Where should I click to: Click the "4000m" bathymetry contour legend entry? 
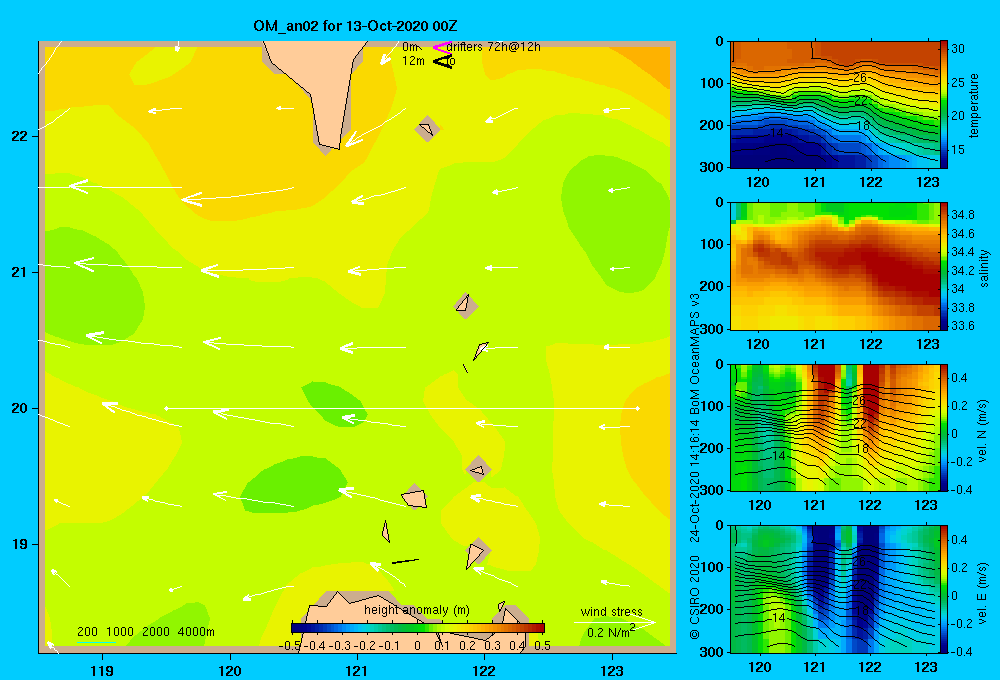point(196,632)
